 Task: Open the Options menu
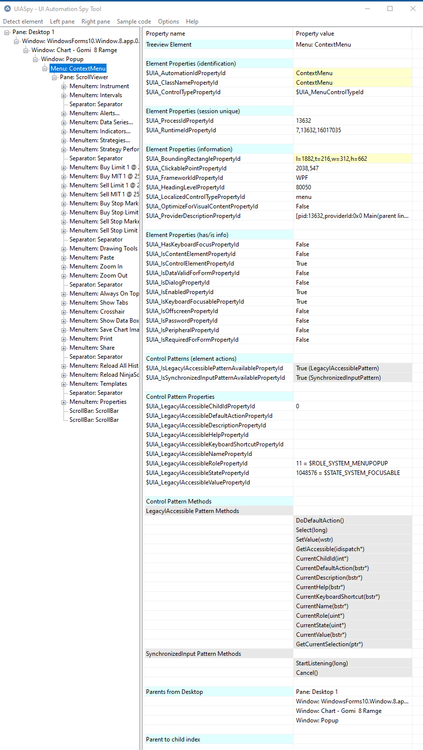coord(168,22)
